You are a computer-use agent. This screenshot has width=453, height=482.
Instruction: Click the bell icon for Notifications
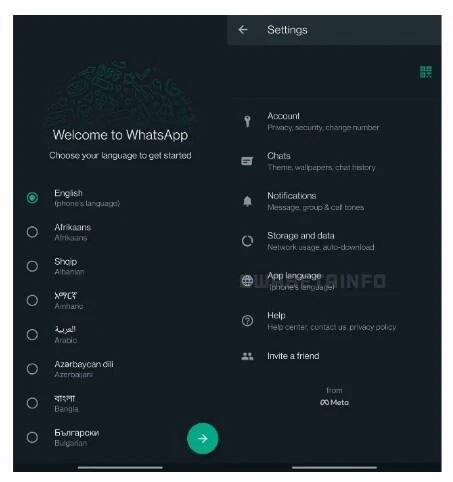point(247,201)
